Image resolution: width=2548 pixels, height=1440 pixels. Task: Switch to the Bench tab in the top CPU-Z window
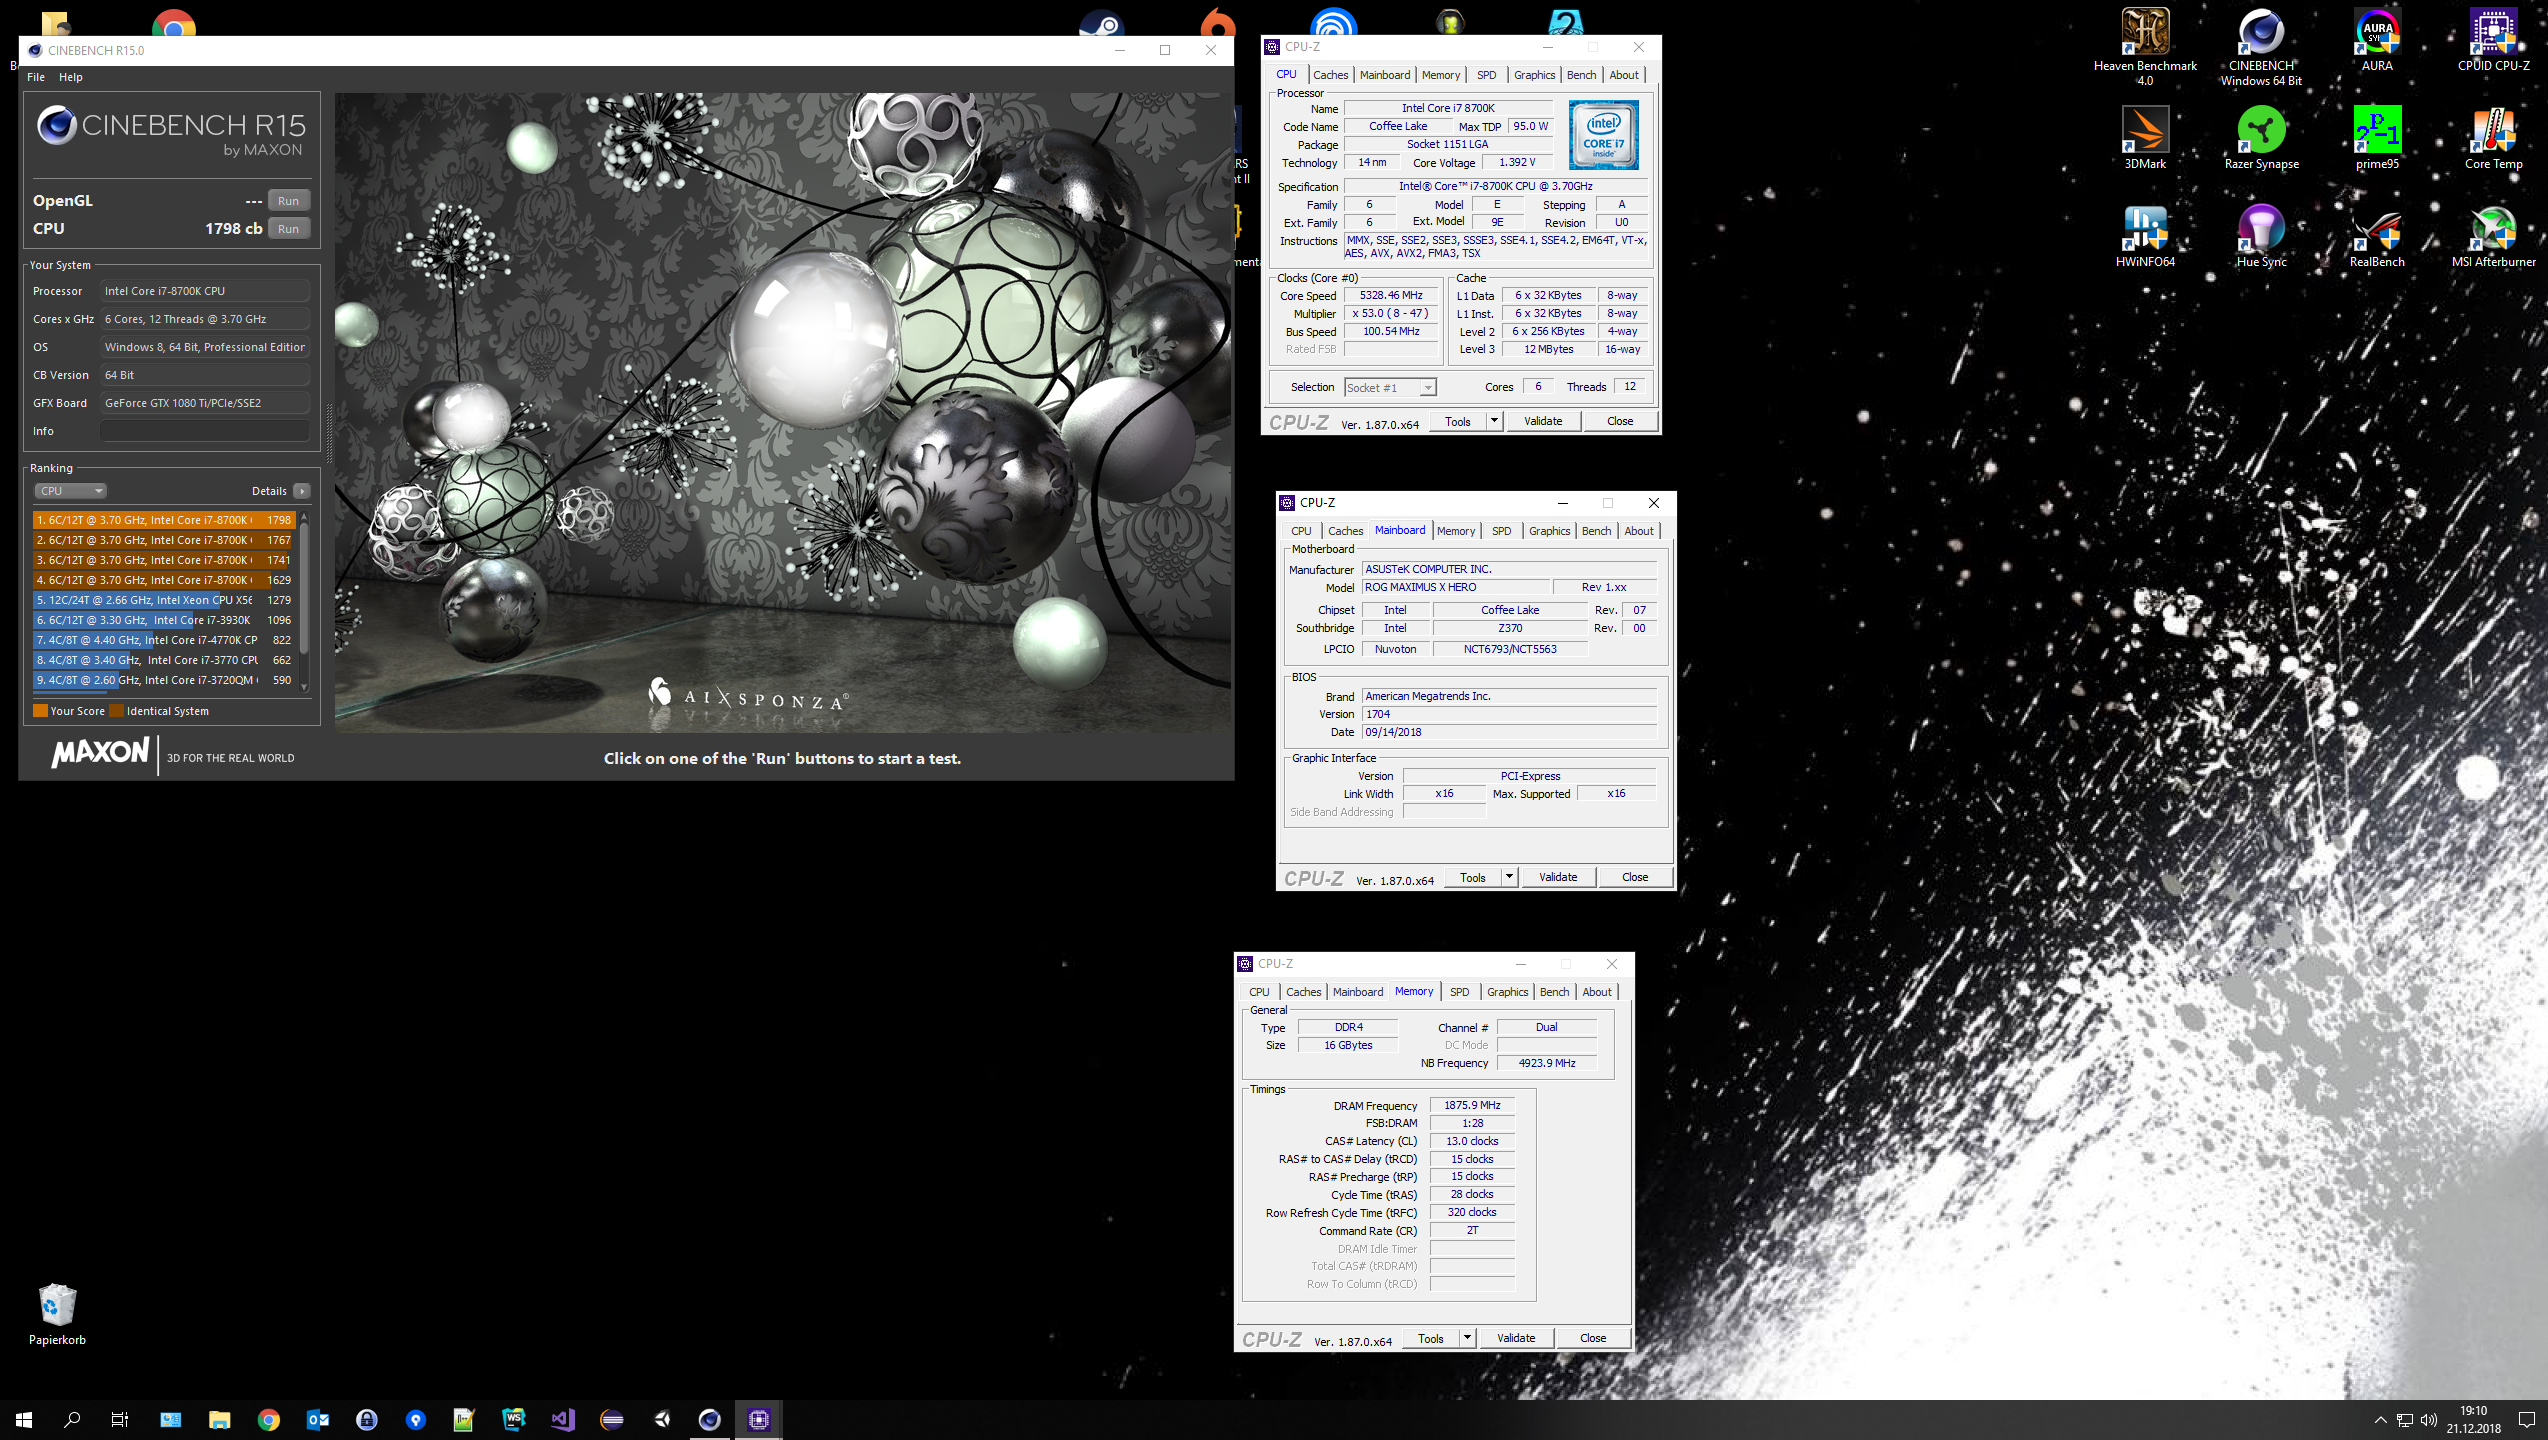1581,75
